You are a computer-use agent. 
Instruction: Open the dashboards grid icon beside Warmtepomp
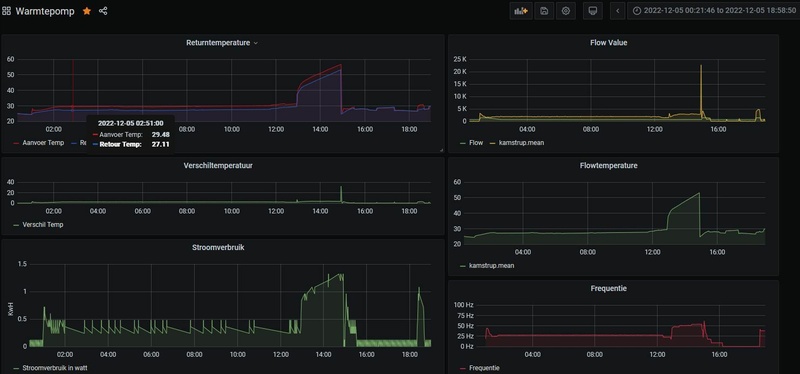[x=6, y=11]
